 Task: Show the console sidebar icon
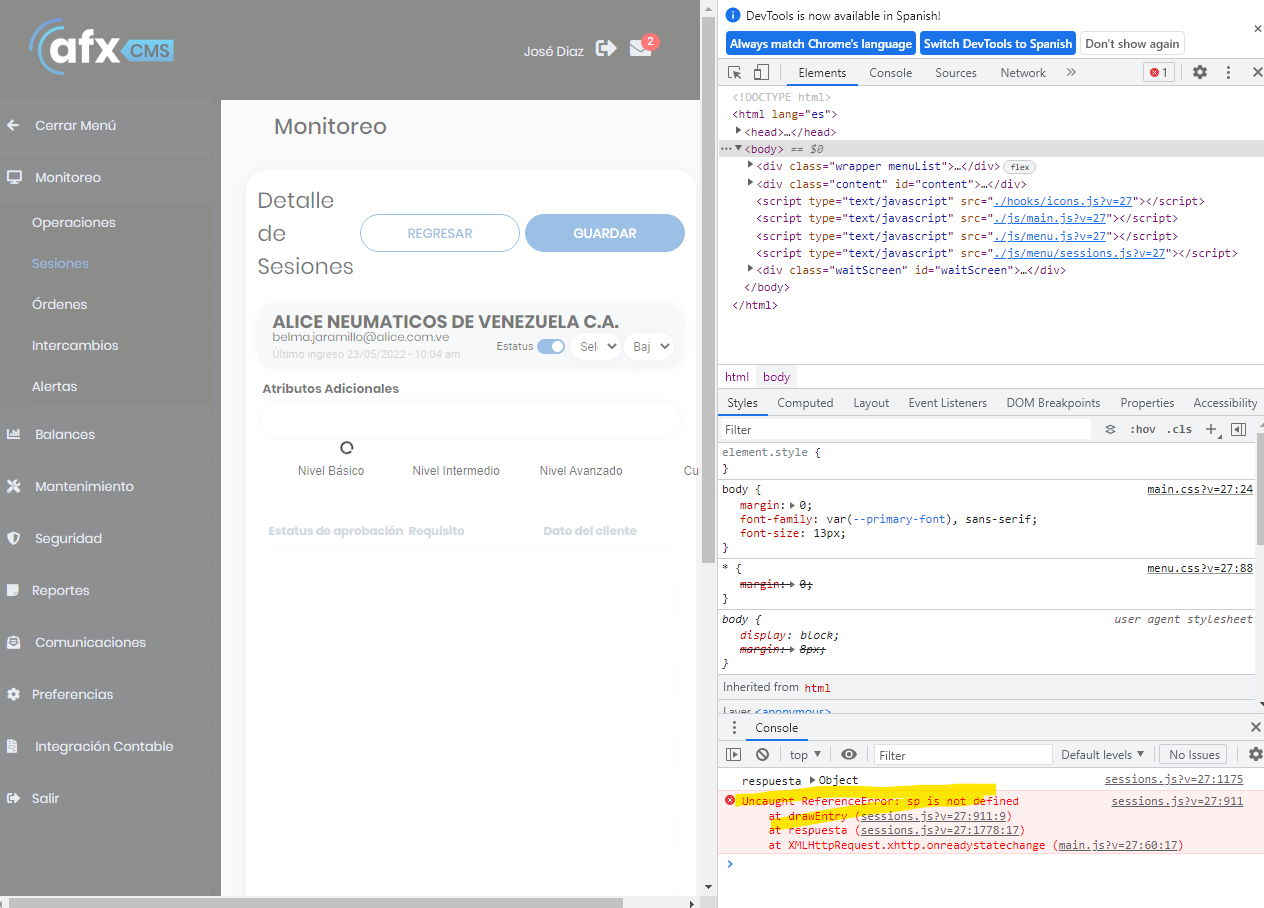(734, 755)
